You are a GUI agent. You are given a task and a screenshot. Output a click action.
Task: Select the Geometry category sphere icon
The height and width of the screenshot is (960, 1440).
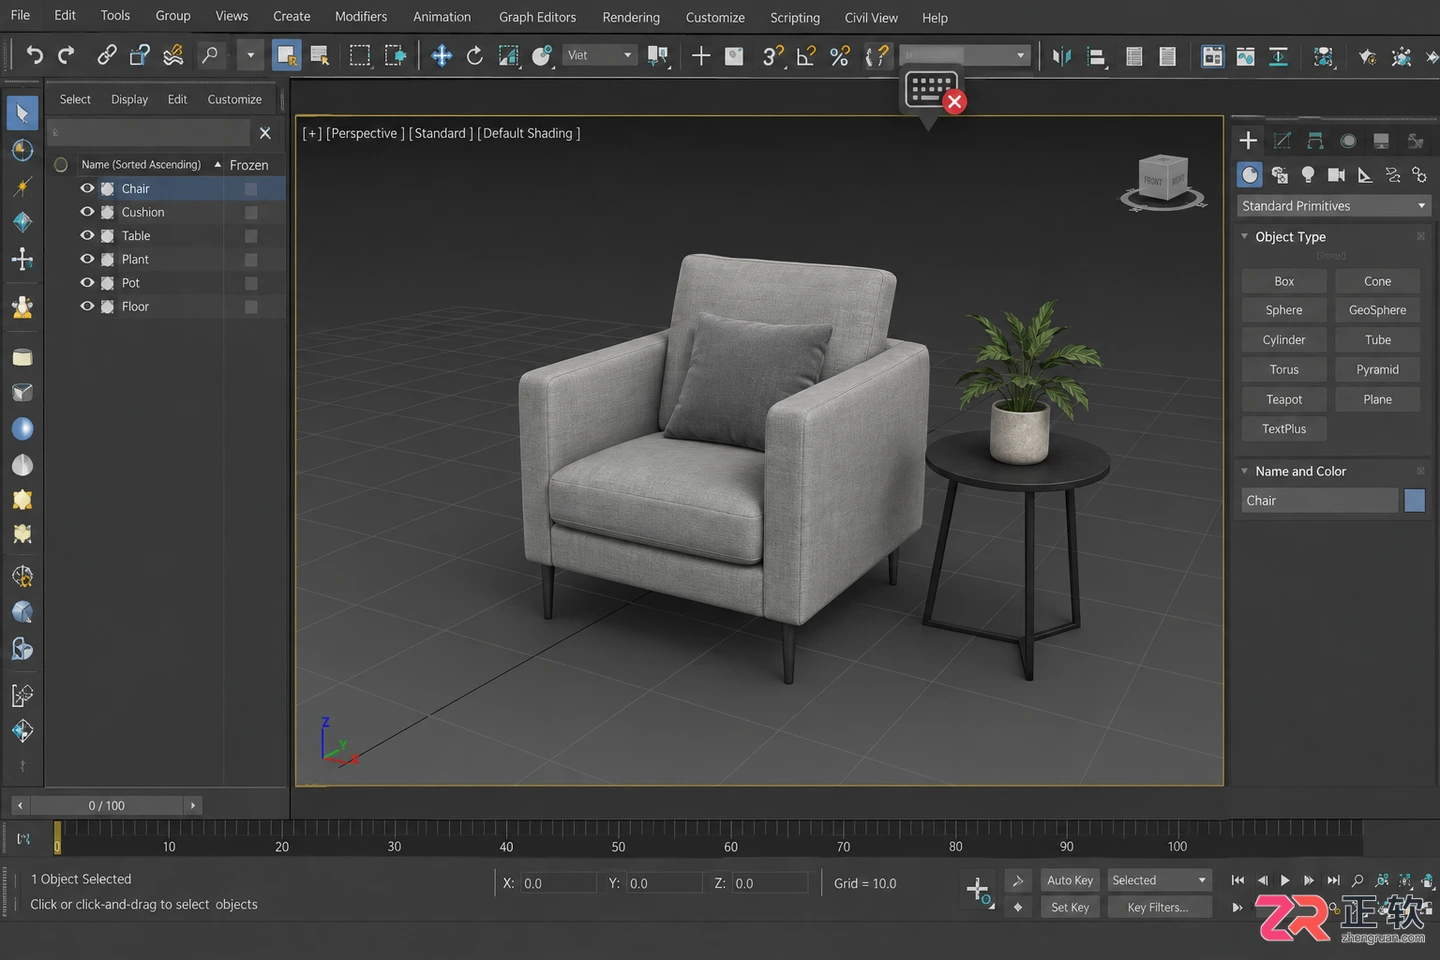coord(1250,175)
